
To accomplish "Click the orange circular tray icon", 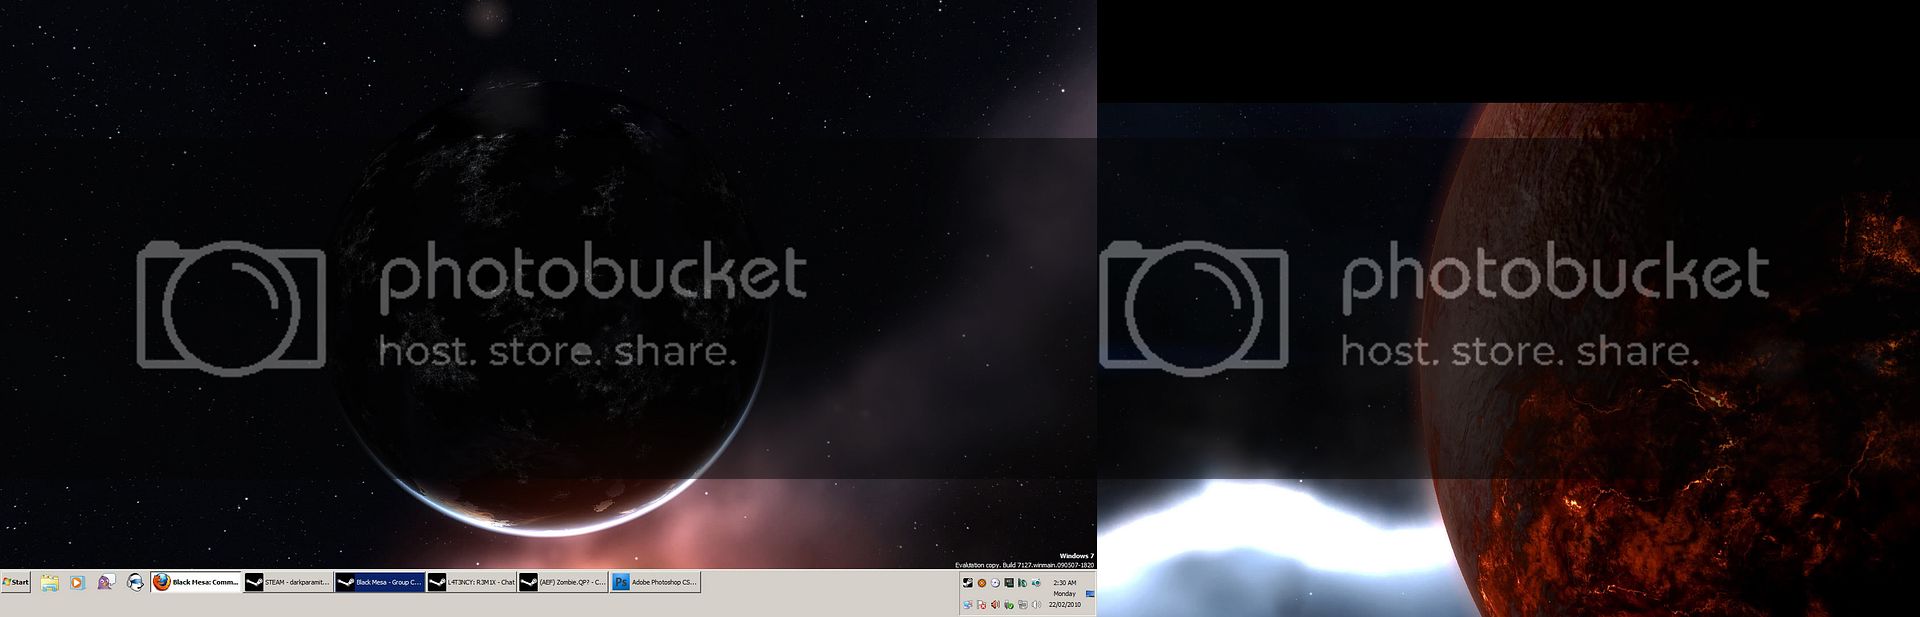I will tap(982, 583).
